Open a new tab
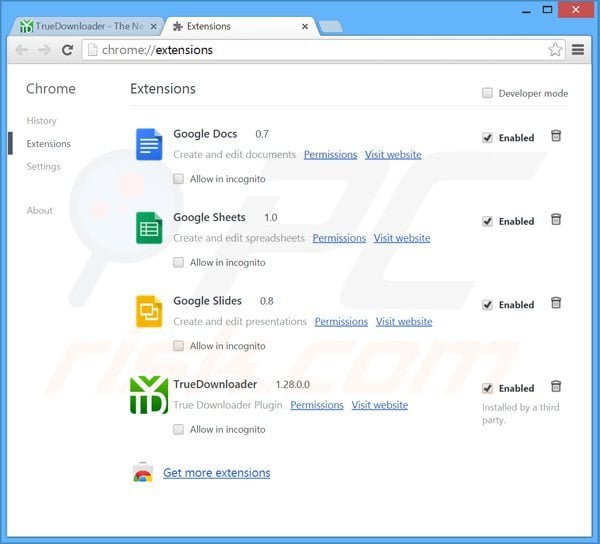This screenshot has width=600, height=544. tap(331, 26)
